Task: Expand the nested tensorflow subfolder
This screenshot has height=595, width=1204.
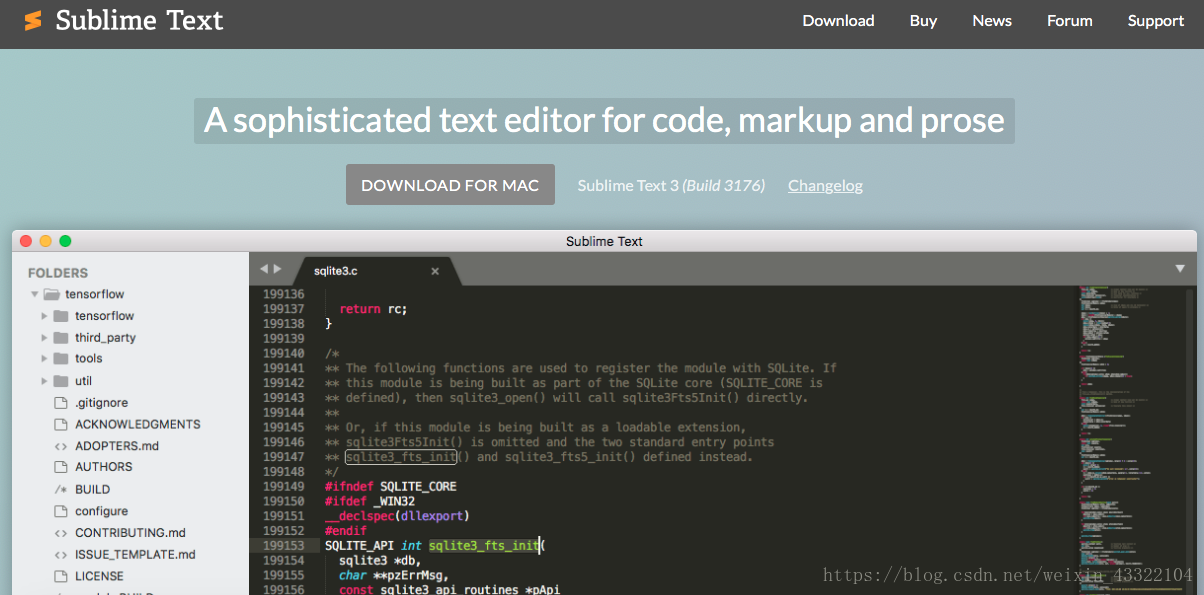Action: coord(44,316)
